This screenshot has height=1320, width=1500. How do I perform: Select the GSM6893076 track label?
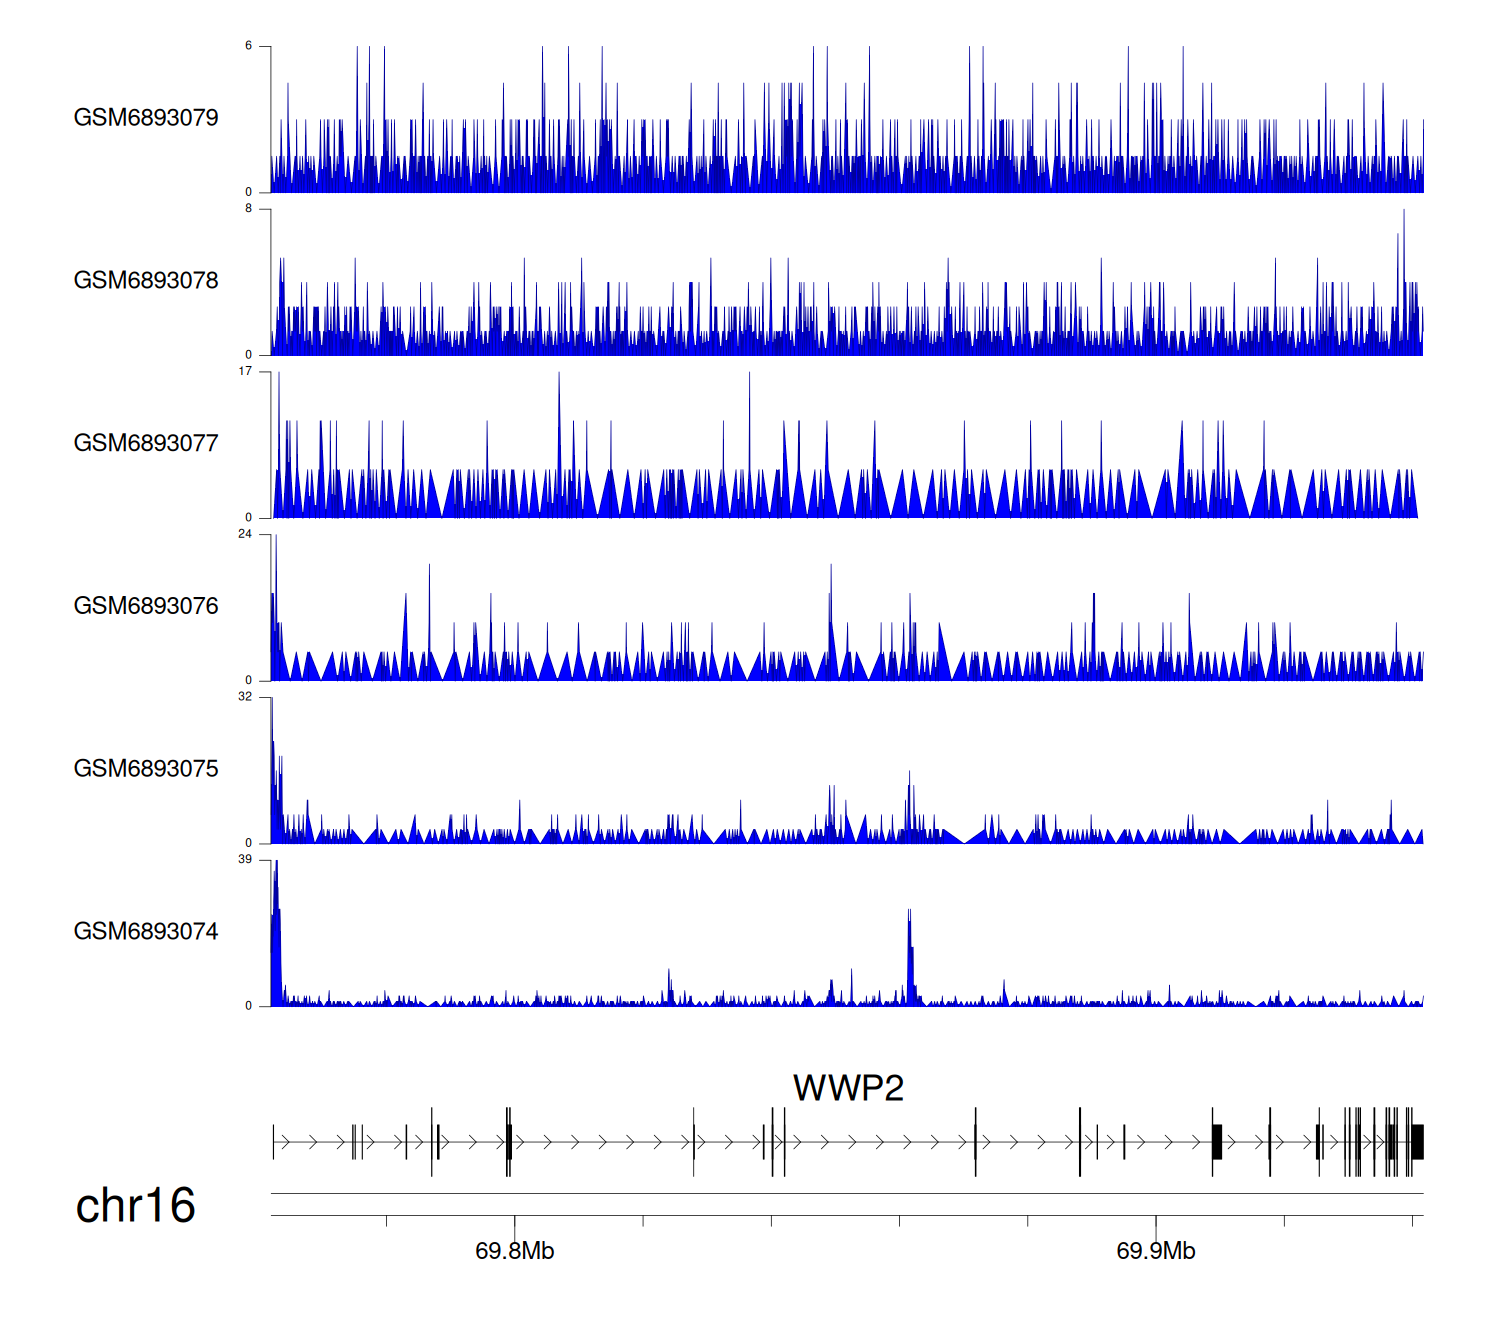tap(146, 606)
